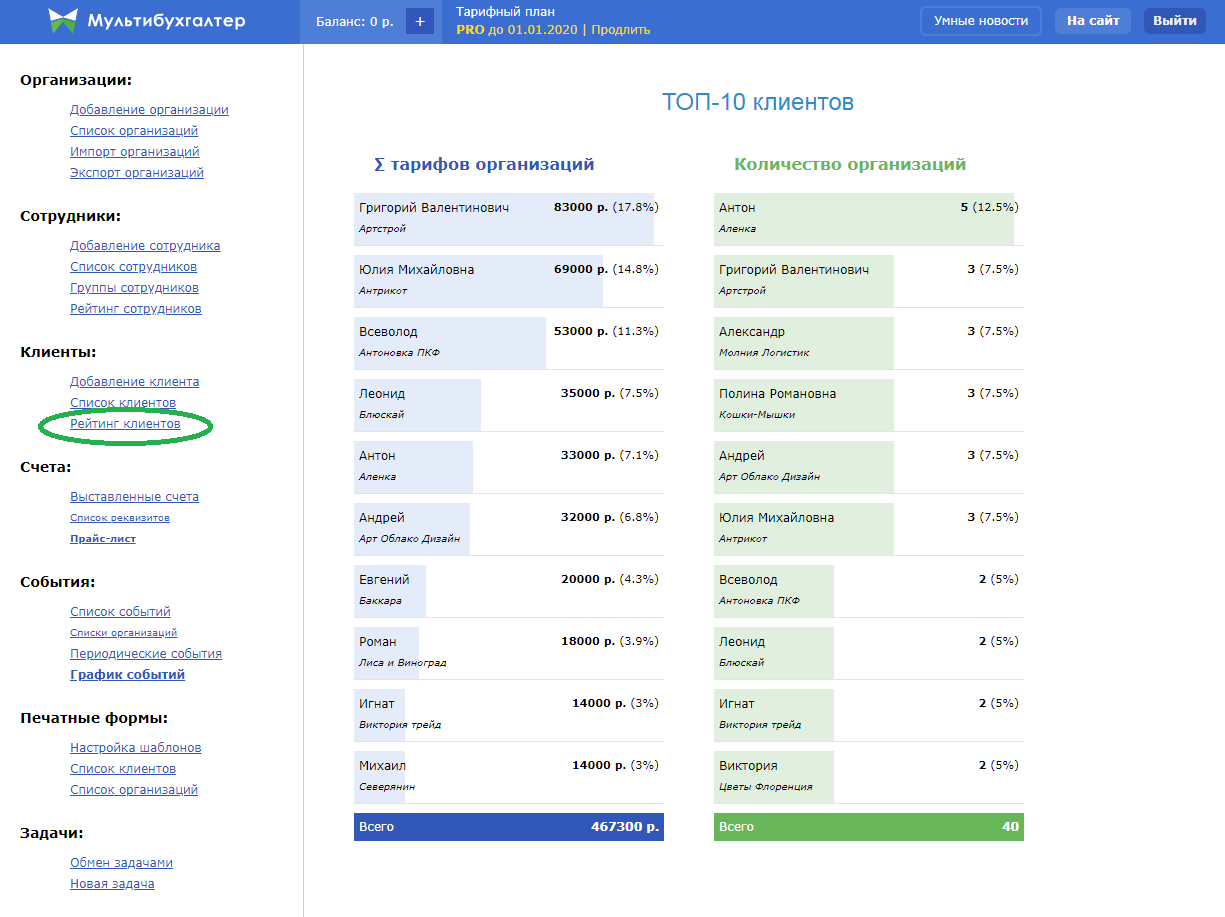Click the Мультибухгалтер logo icon
1225x917 pixels.
click(63, 21)
